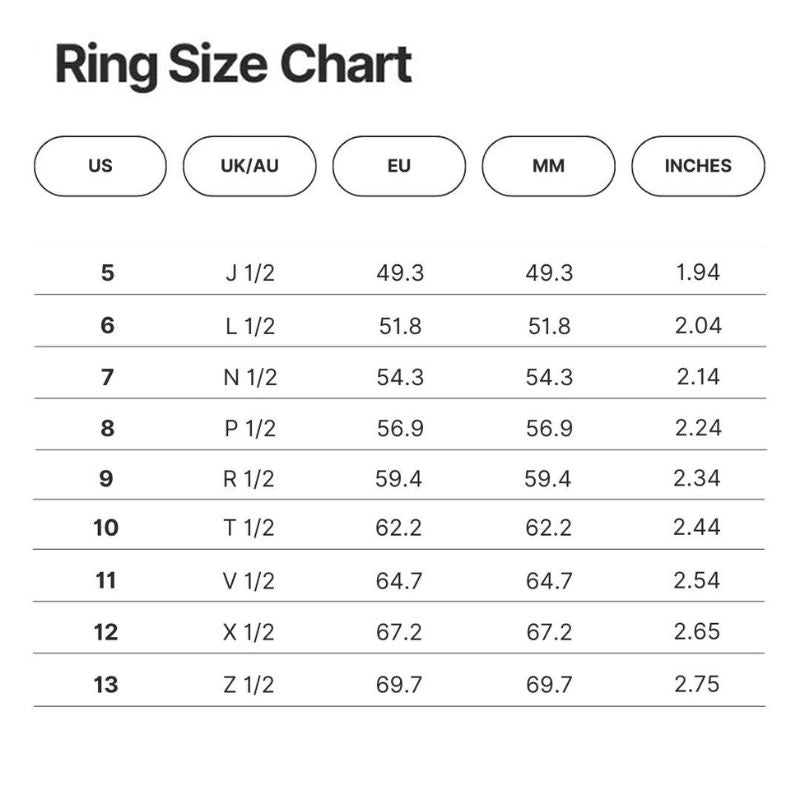Select the EU column header pill
Screen dimensions: 800x800
(x=399, y=166)
